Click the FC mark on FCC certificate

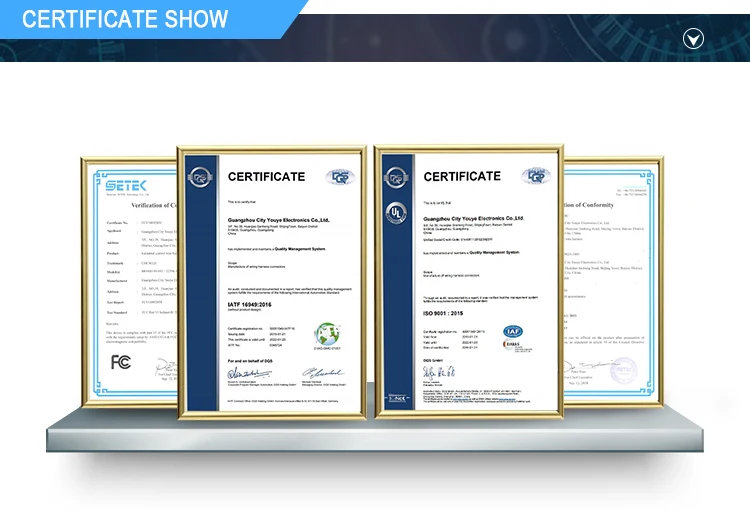tap(121, 360)
